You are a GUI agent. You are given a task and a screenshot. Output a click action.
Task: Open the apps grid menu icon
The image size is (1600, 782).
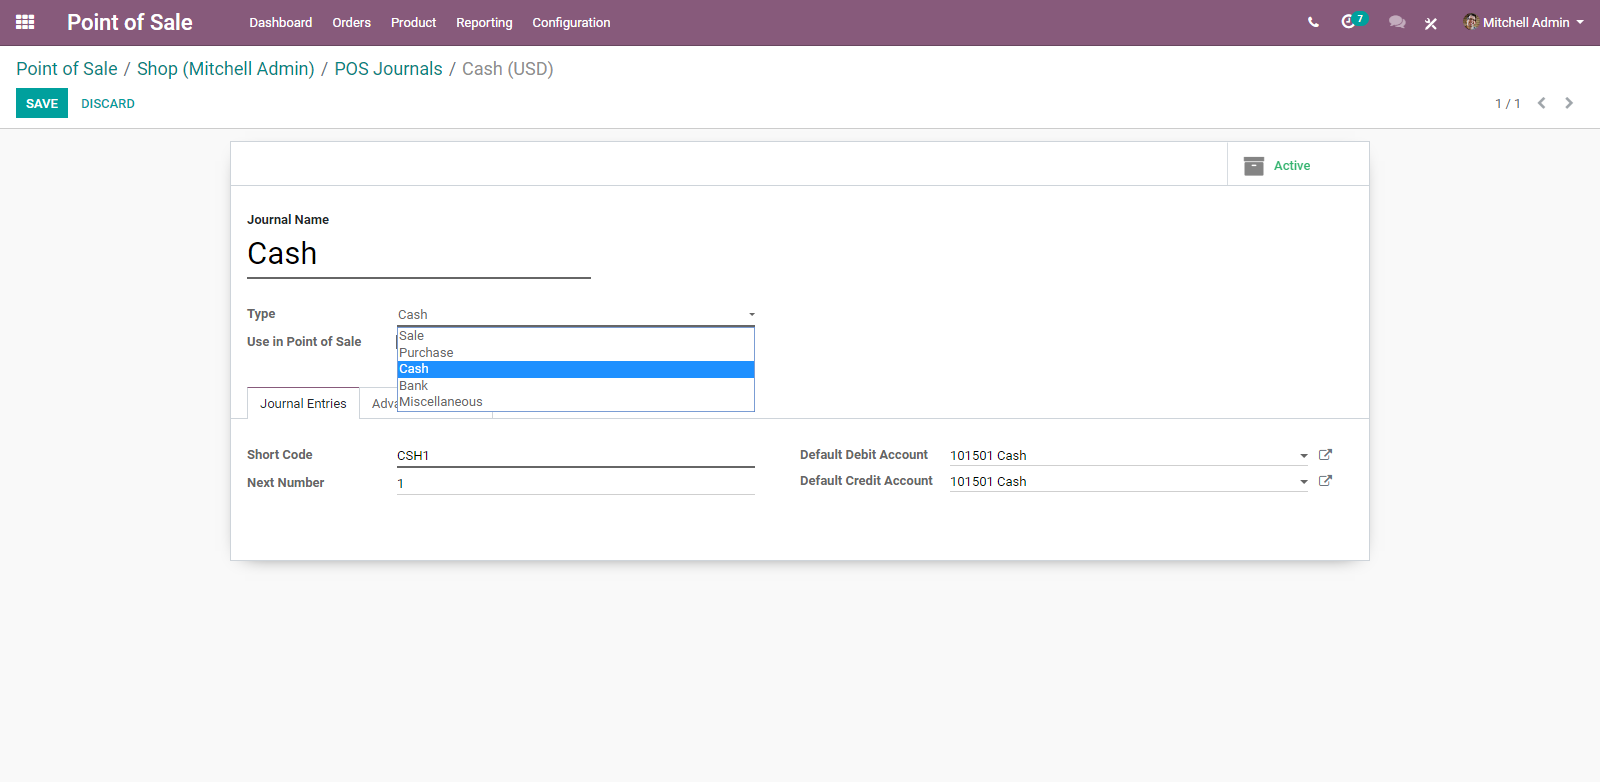coord(25,22)
